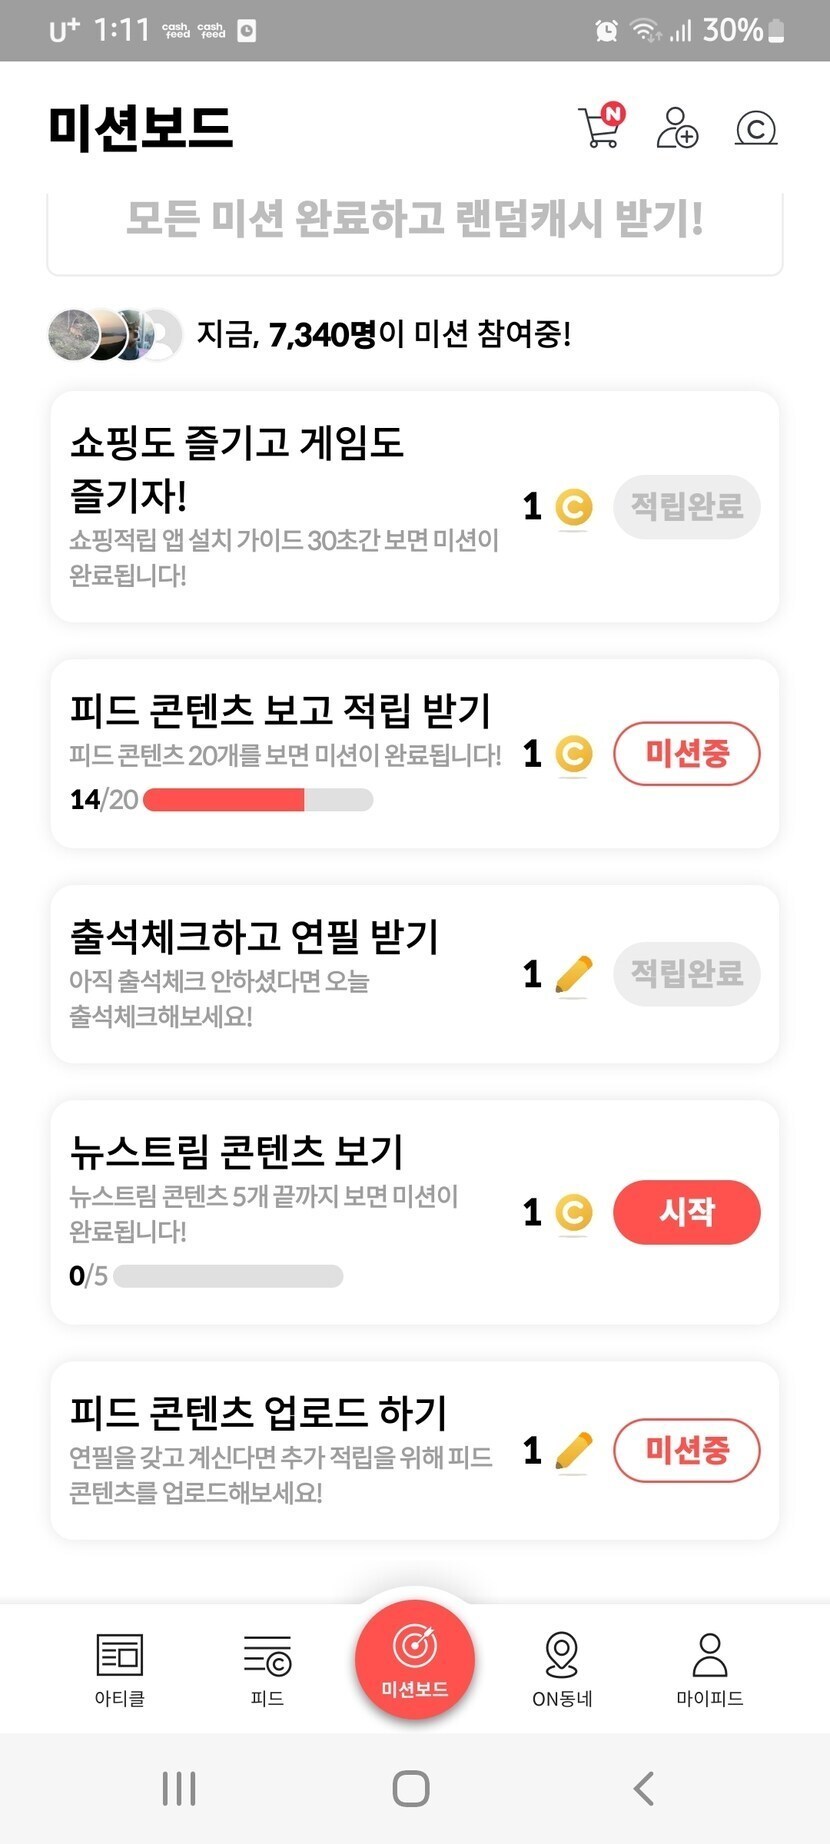Tap the Android back navigation button
The height and width of the screenshot is (1844, 830).
[x=645, y=1788]
